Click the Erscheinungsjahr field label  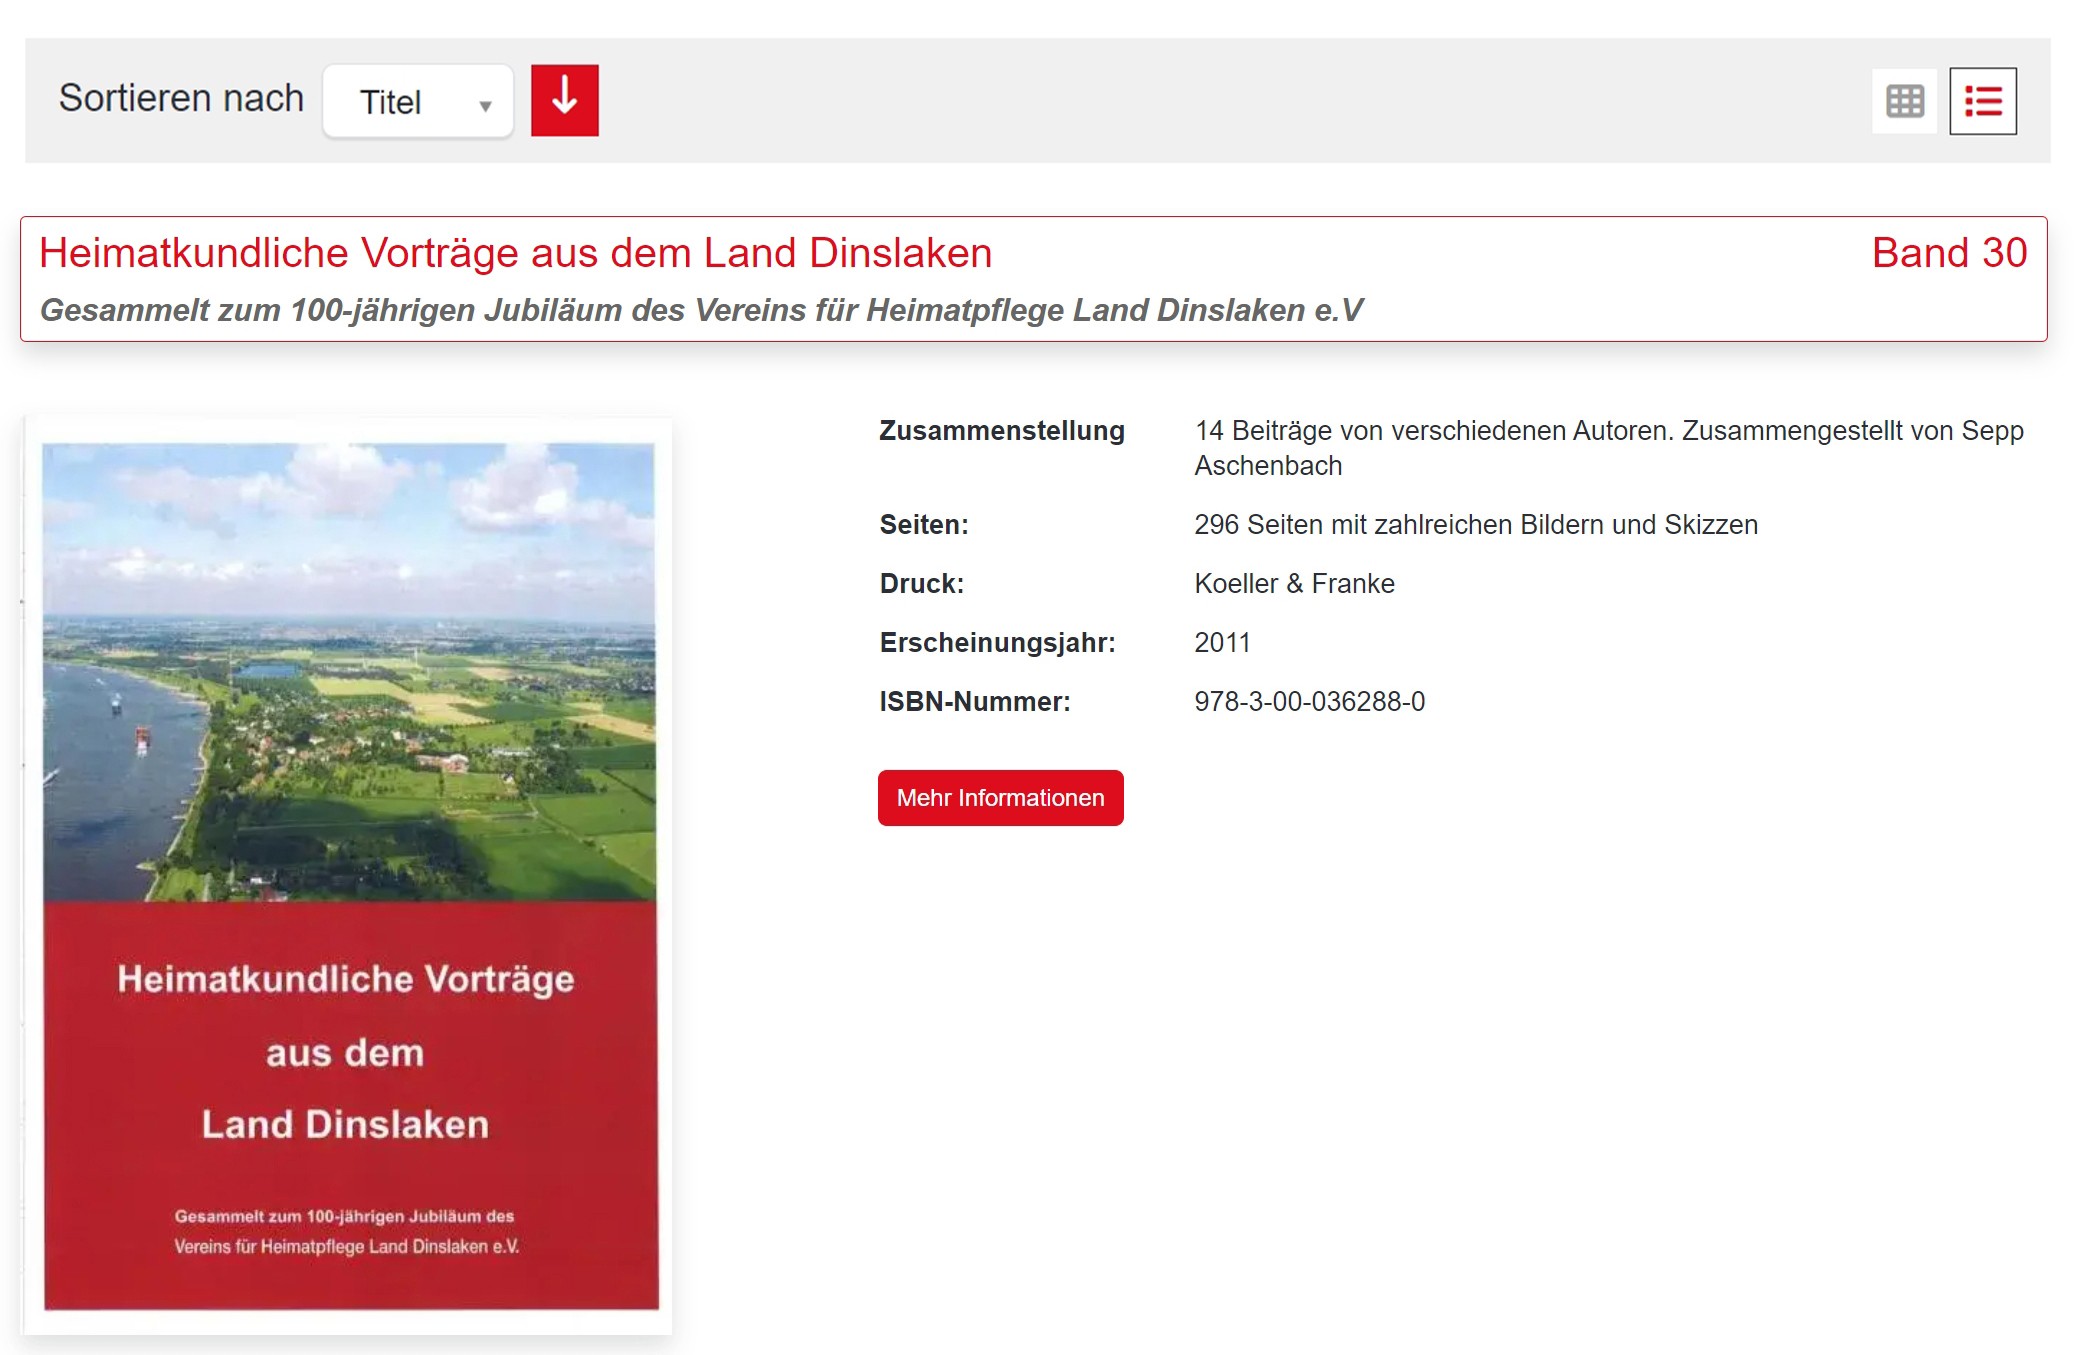(997, 643)
